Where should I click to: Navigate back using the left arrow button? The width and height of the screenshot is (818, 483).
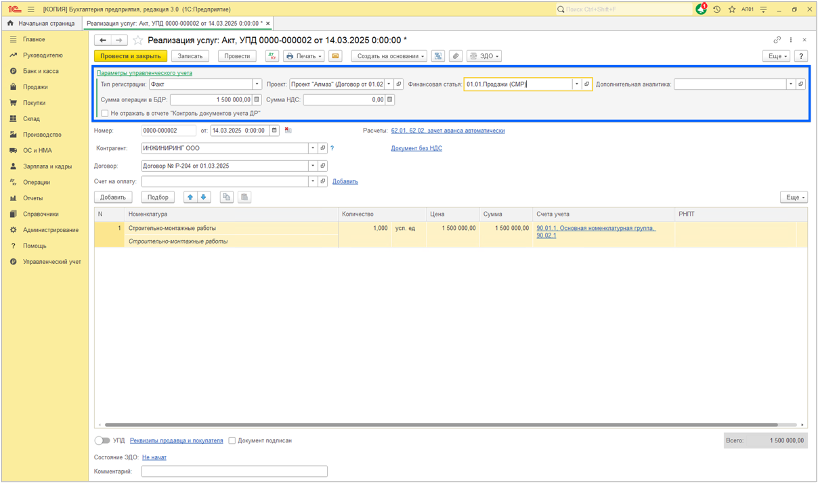point(102,40)
